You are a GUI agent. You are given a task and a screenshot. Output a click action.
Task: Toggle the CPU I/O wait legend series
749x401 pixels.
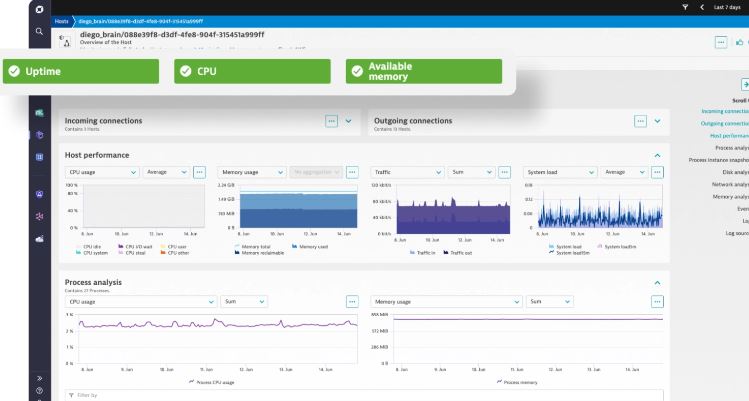pos(135,247)
